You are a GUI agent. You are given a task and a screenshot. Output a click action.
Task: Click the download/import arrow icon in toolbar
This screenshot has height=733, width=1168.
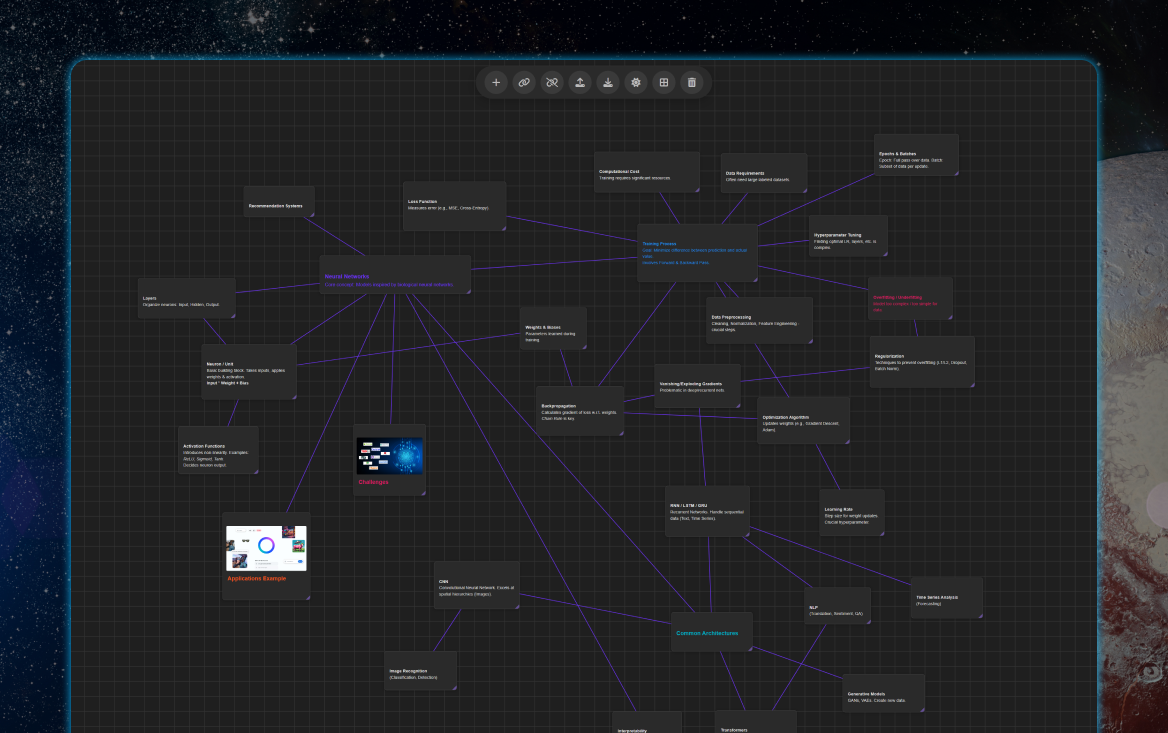(607, 82)
